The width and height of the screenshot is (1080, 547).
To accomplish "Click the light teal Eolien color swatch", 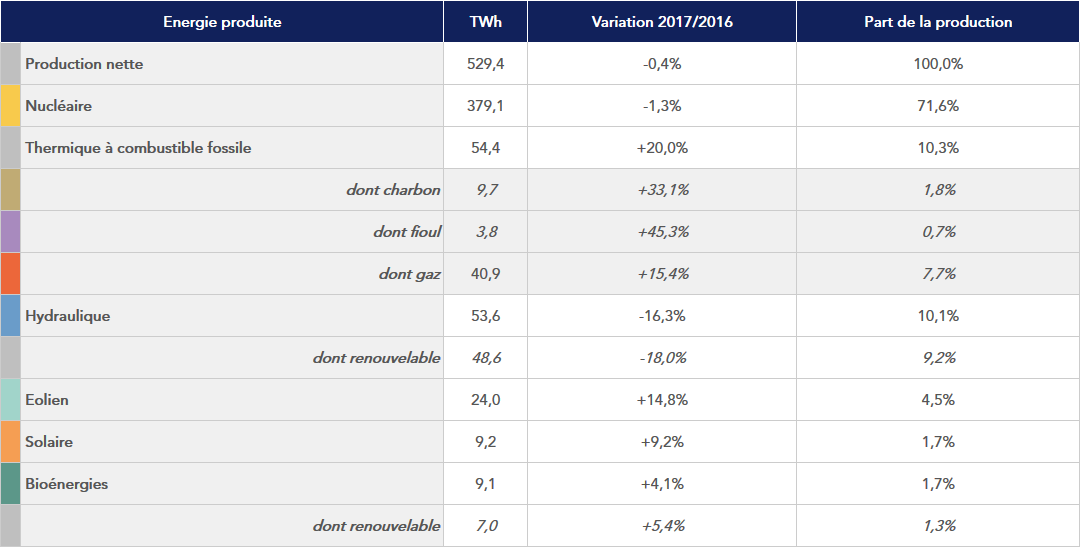I will pos(10,400).
